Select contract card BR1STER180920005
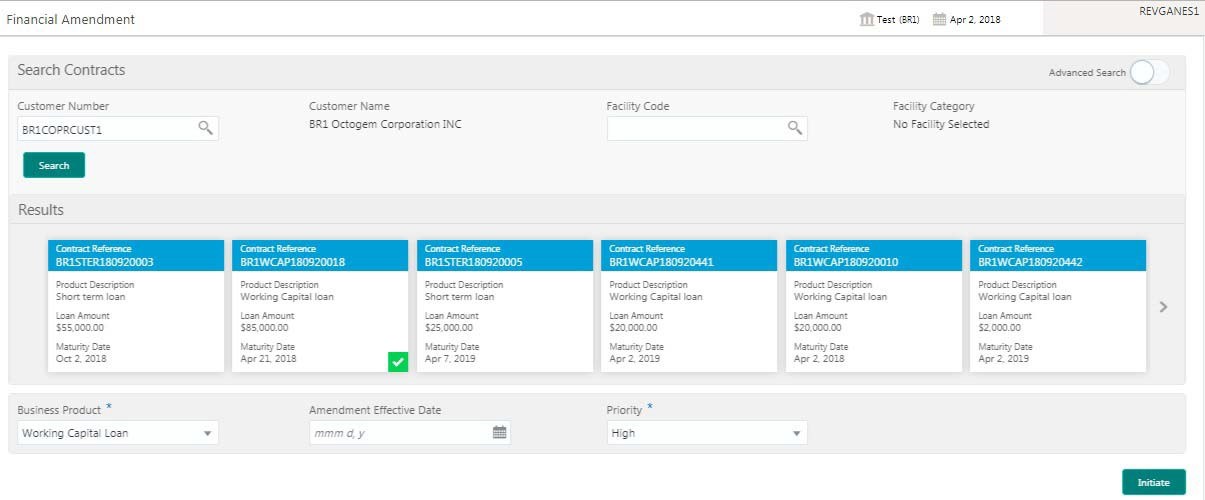The image size is (1205, 500). pyautogui.click(x=505, y=306)
